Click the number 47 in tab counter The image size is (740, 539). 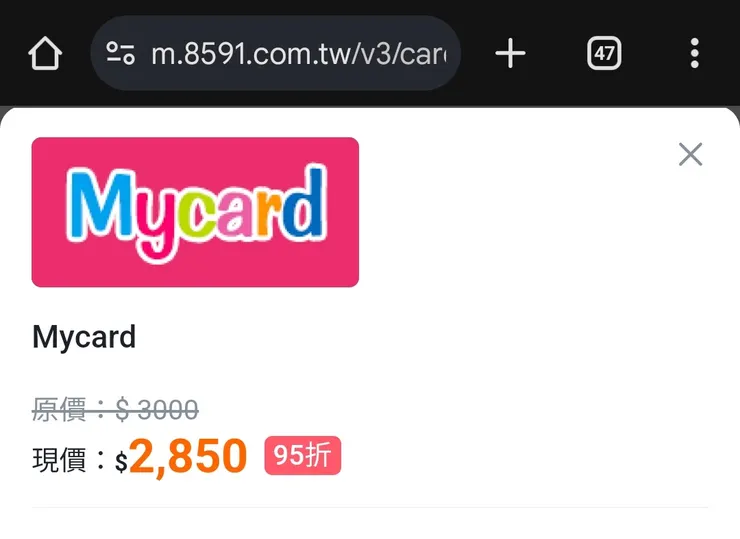tap(604, 53)
